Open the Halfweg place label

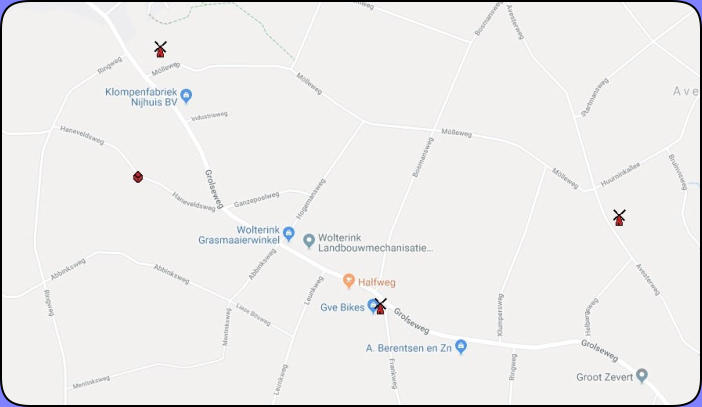coord(377,283)
